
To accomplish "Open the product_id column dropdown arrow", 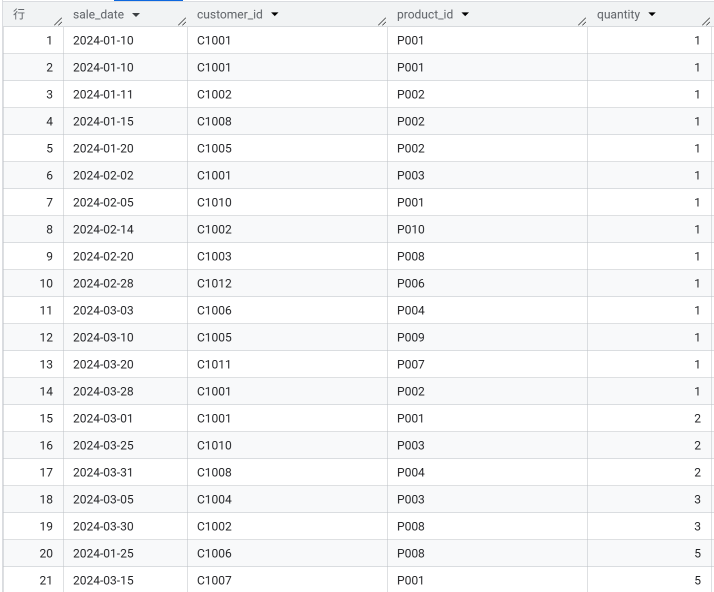I will pos(465,15).
